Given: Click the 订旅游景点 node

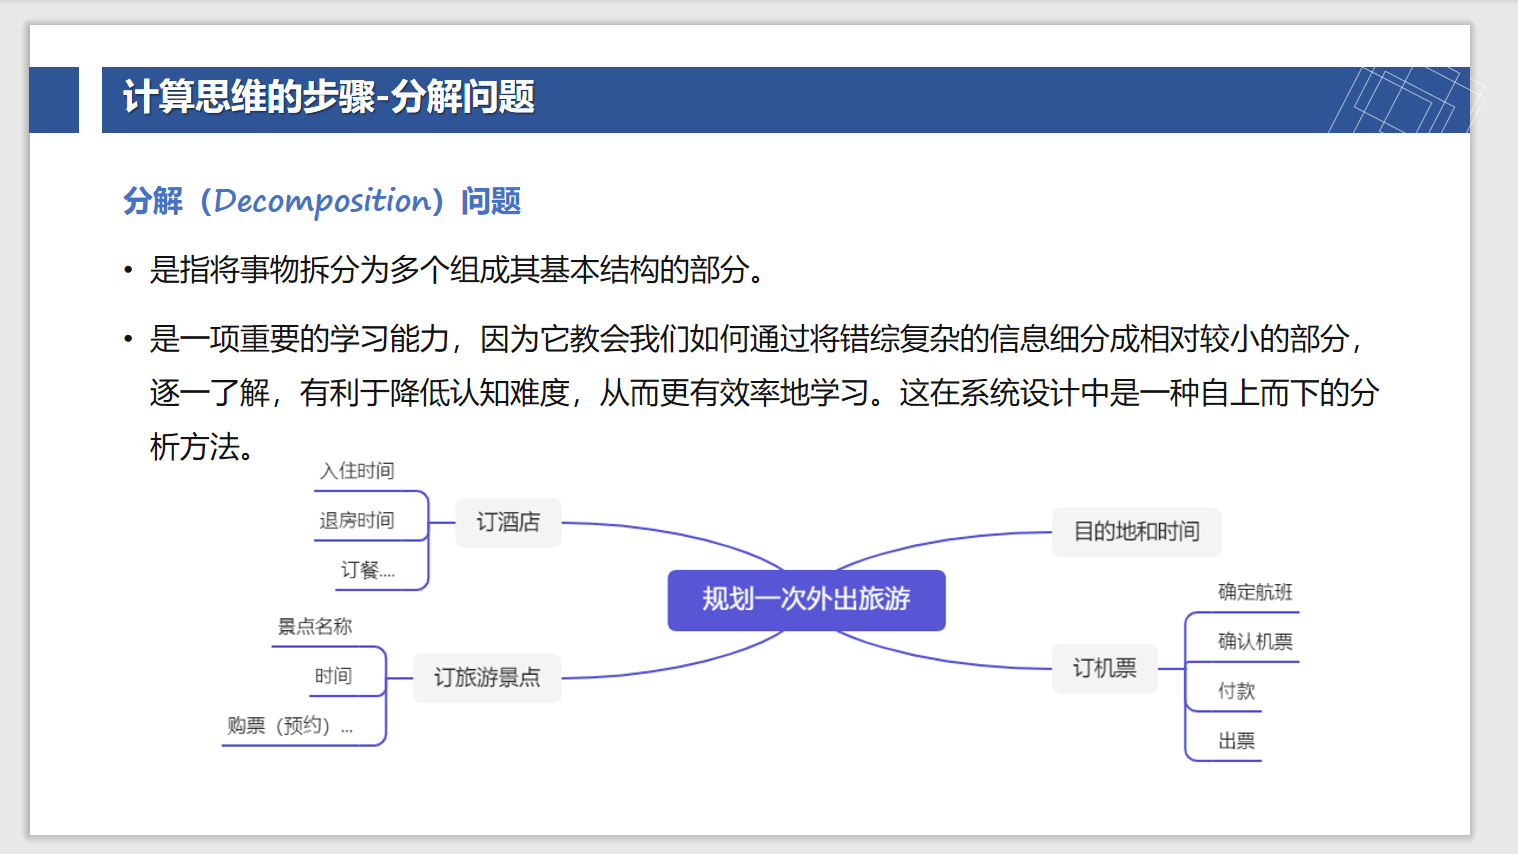Looking at the screenshot, I should pyautogui.click(x=486, y=677).
